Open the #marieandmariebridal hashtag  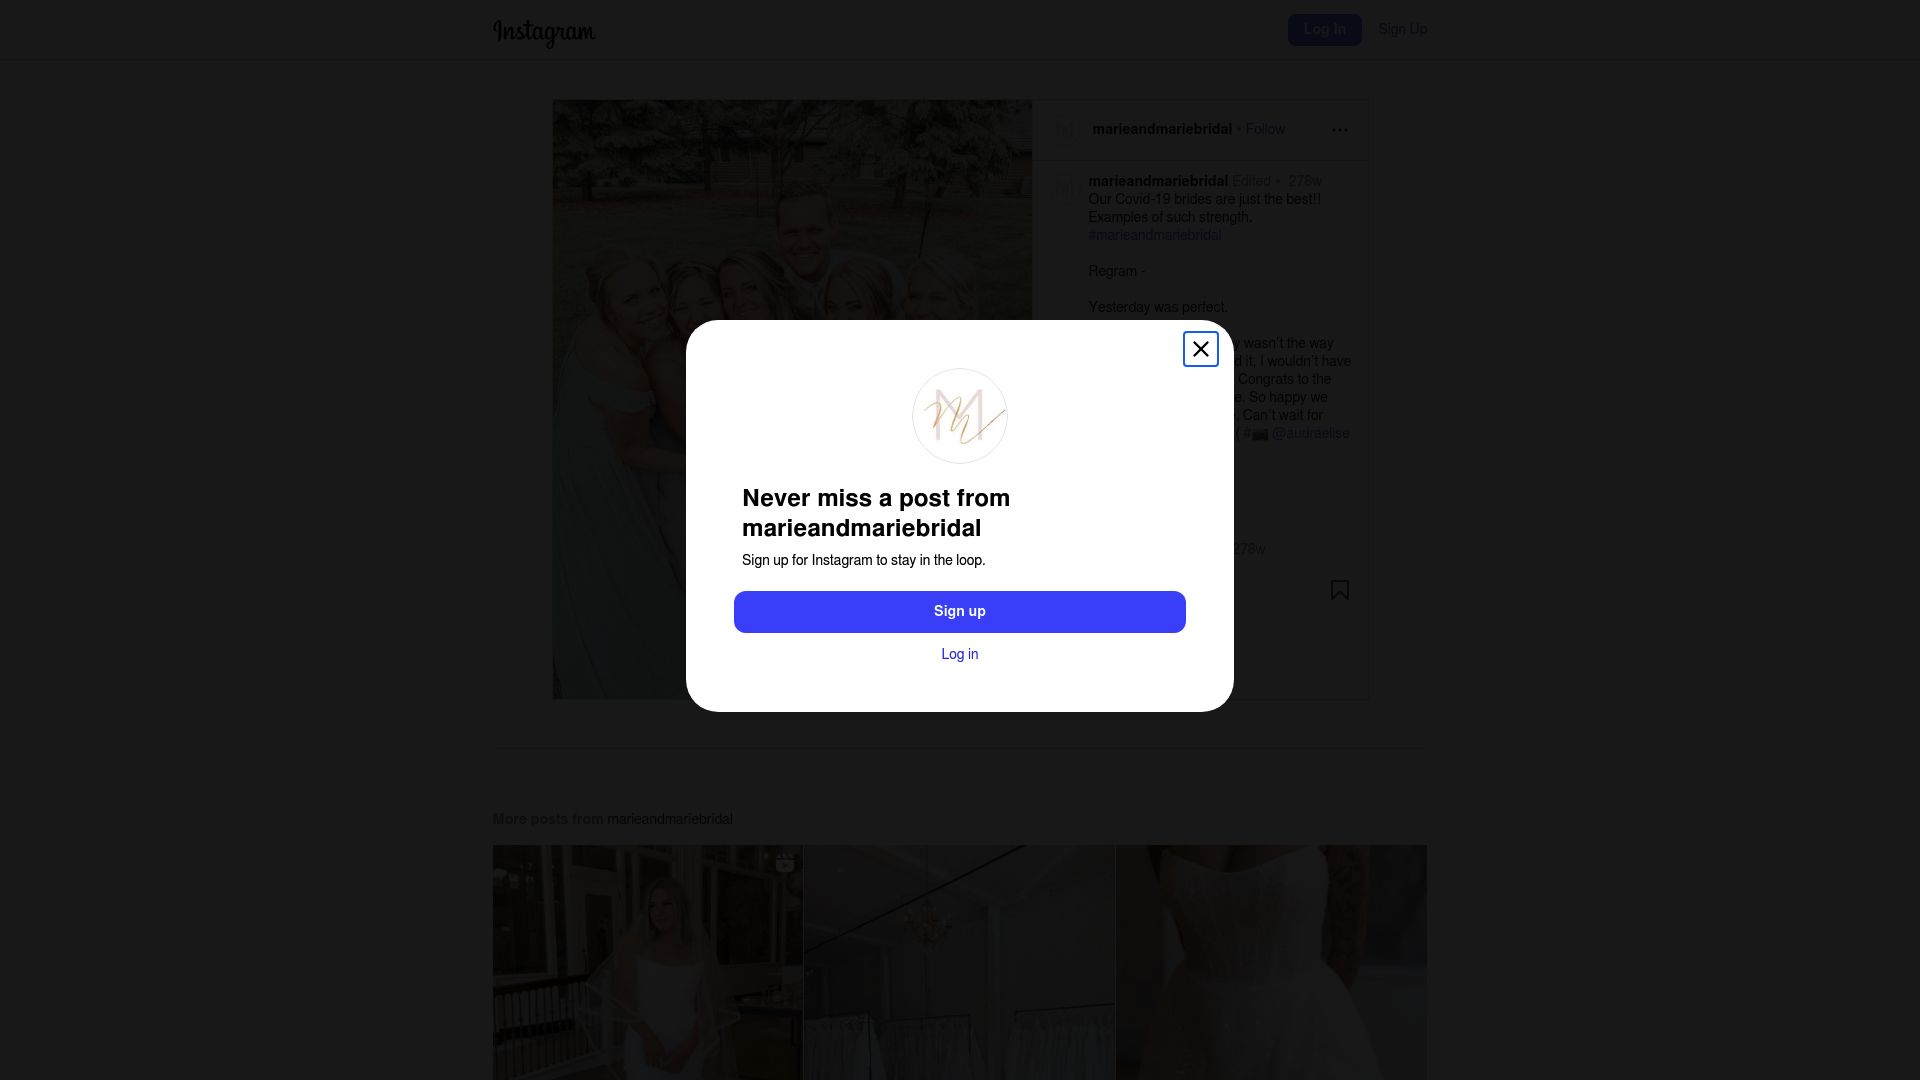click(1154, 235)
